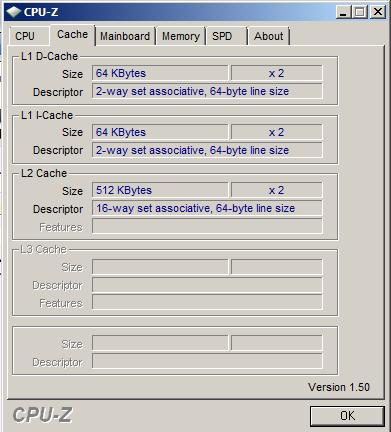Maximize the CPU-Z window
Screen dimensions: 391x432
(x=360, y=12)
